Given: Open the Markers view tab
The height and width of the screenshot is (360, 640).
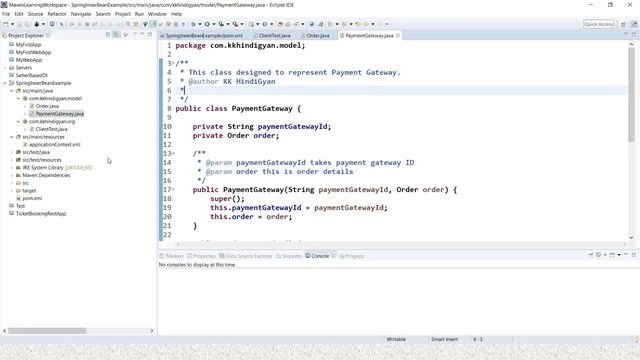Looking at the screenshot, I should point(172,256).
